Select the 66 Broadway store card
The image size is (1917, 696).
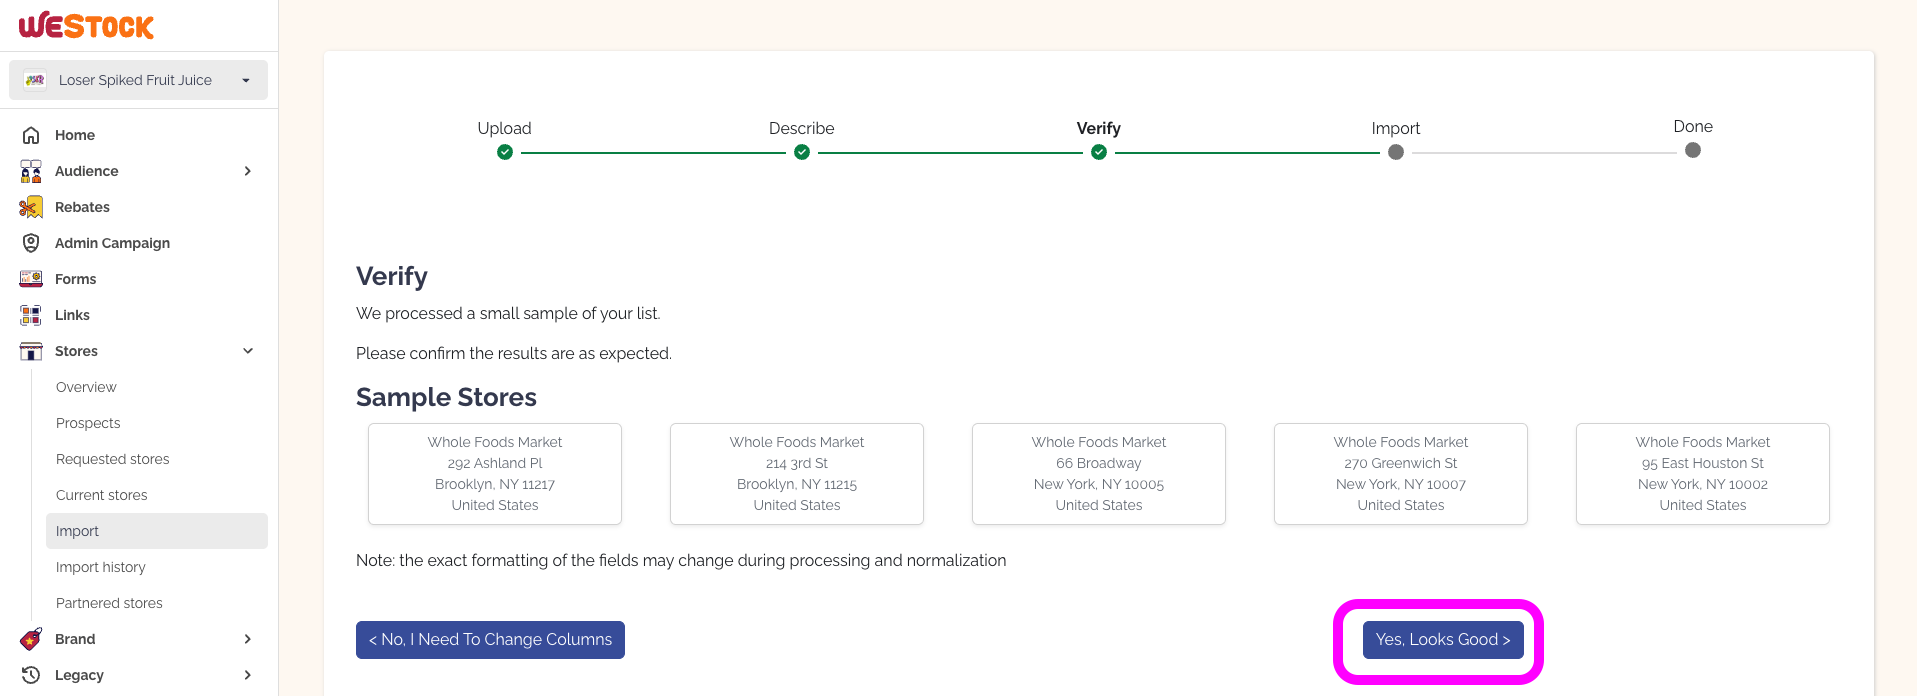1099,474
